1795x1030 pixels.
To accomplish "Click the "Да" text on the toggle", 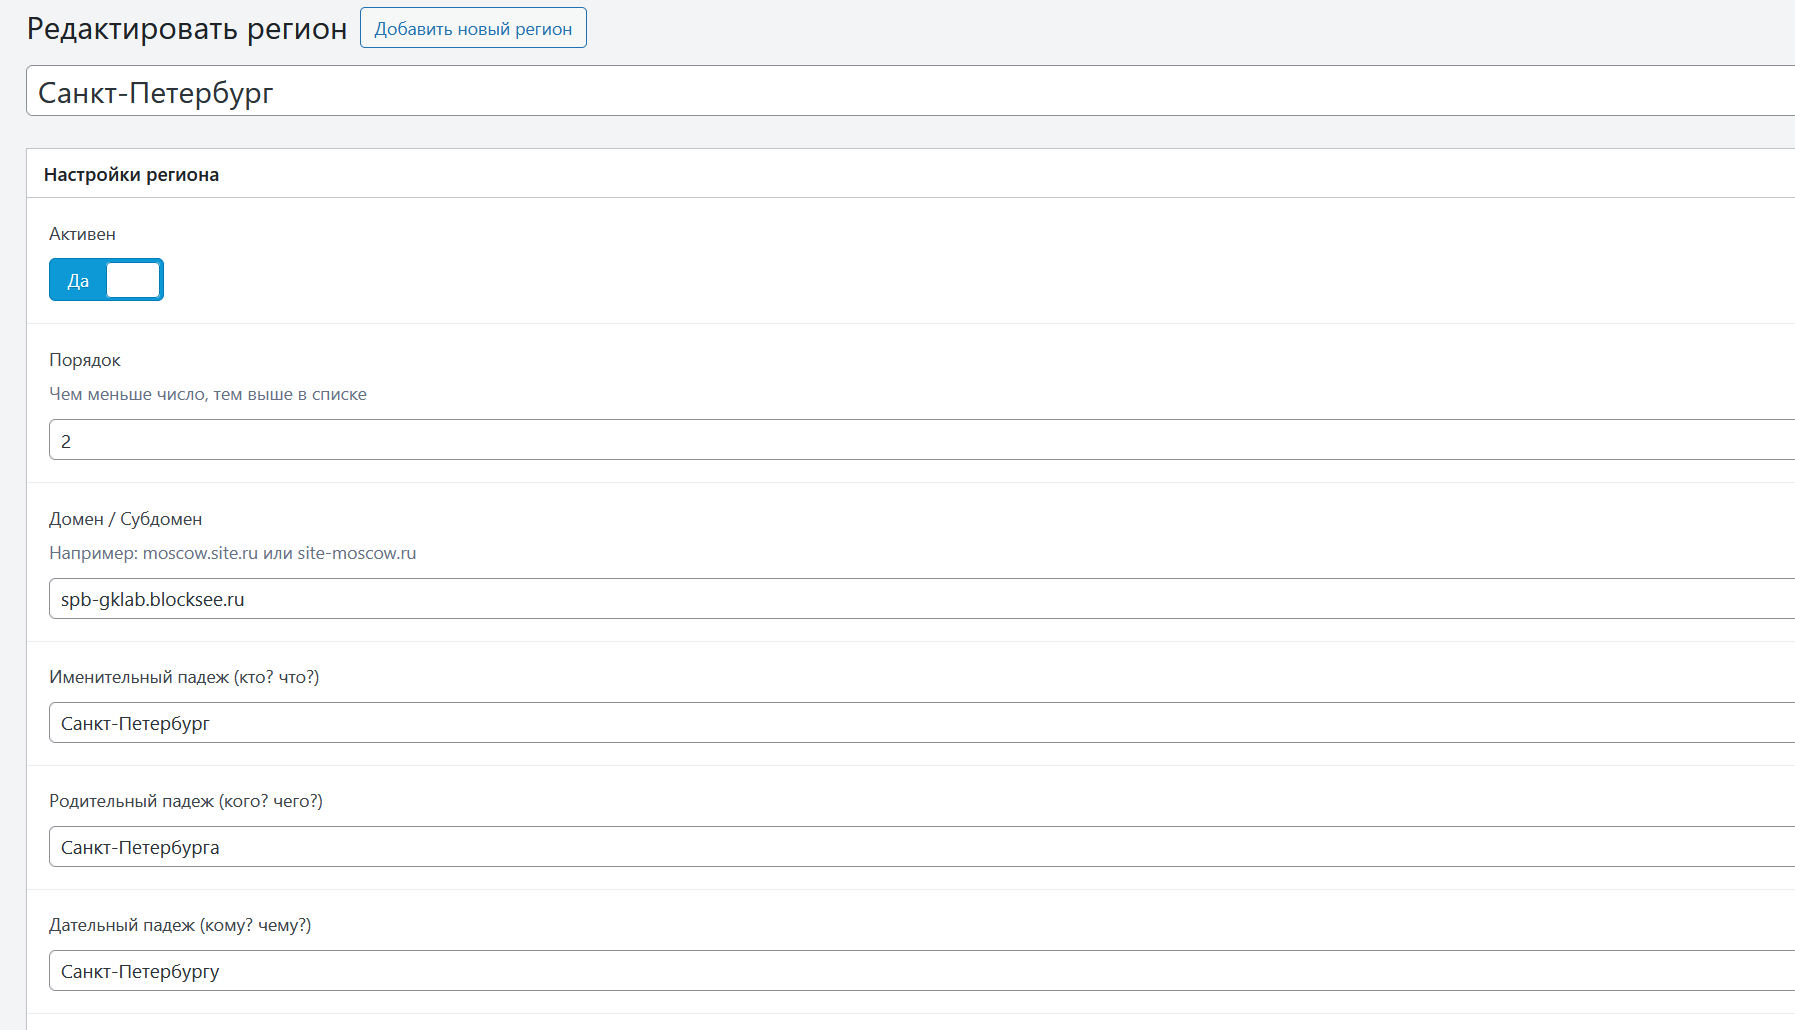I will click(78, 281).
